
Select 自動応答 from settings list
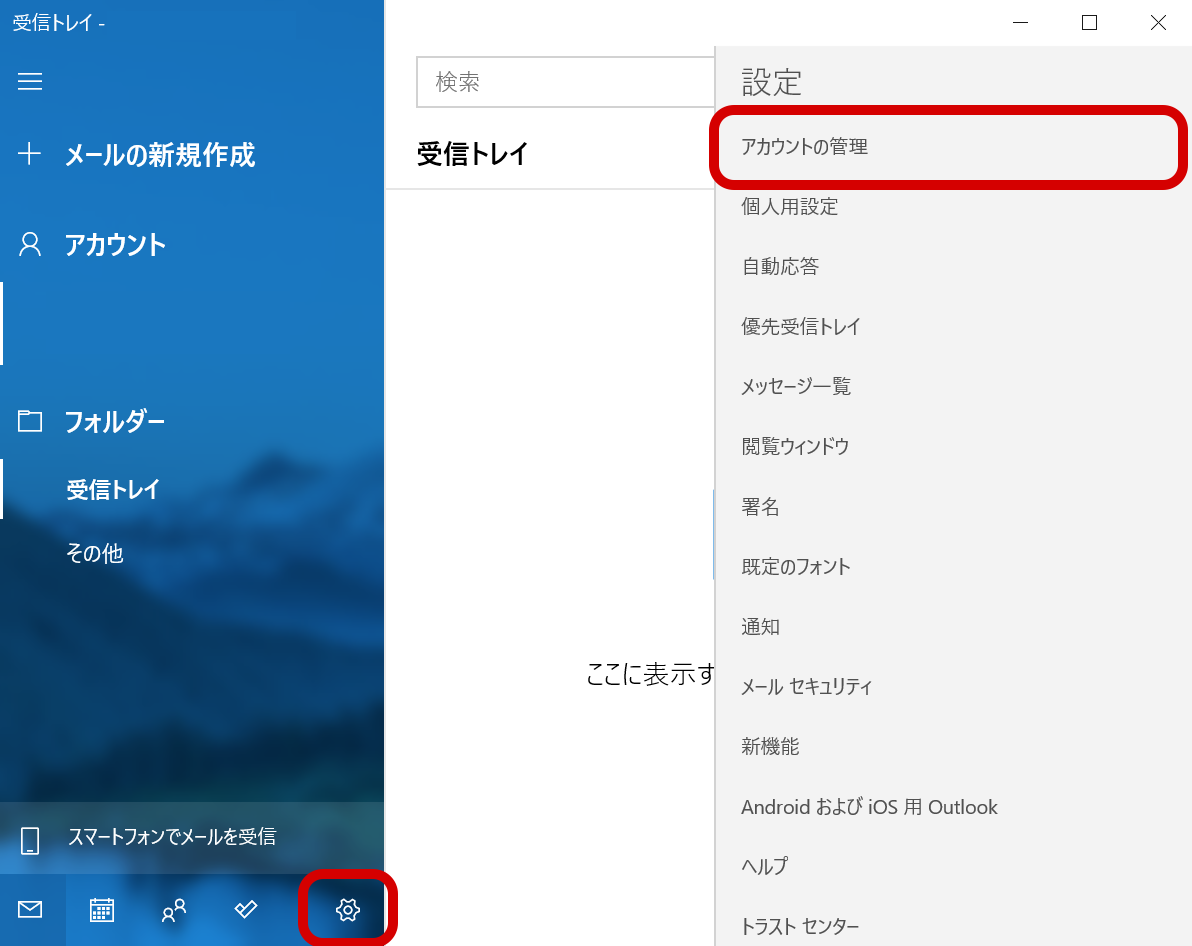point(780,267)
